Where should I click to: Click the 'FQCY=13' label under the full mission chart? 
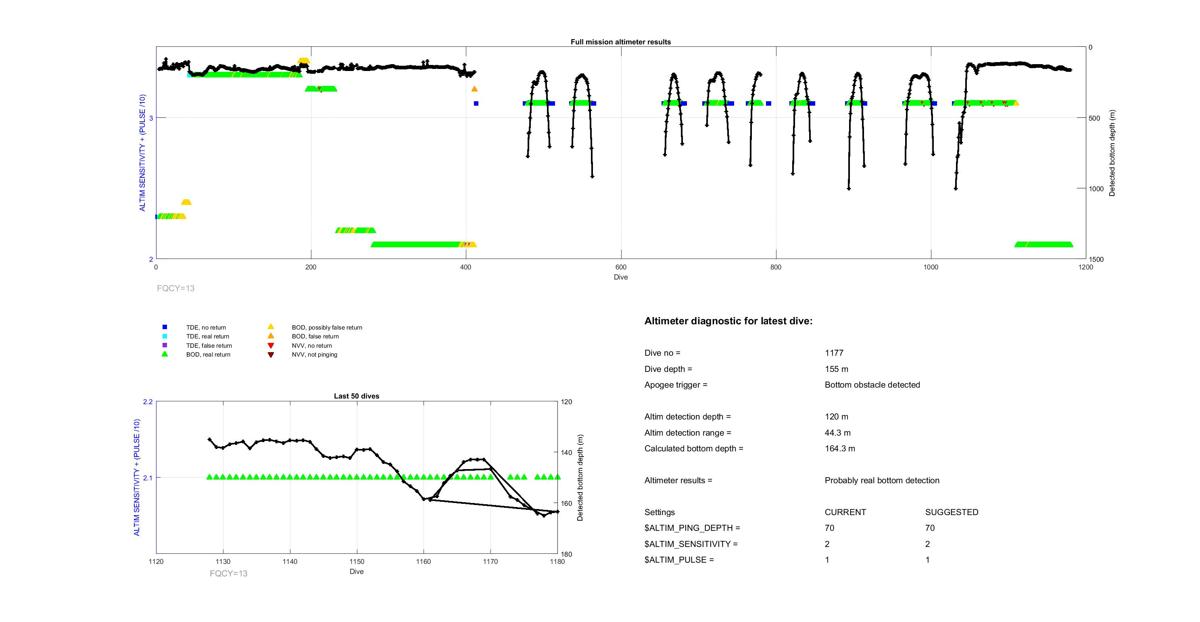[175, 288]
